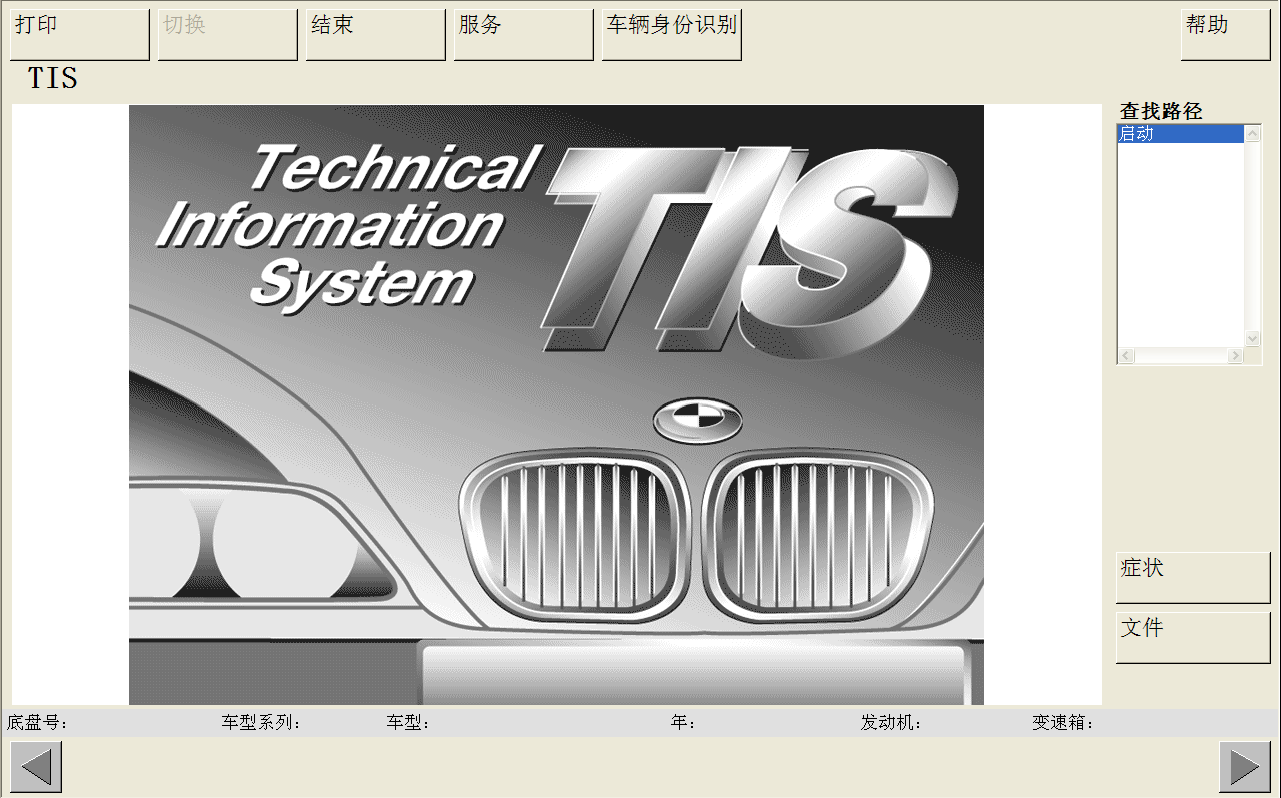This screenshot has height=798, width=1281.
Task: Click the back arrow navigation button
Action: coord(37,767)
